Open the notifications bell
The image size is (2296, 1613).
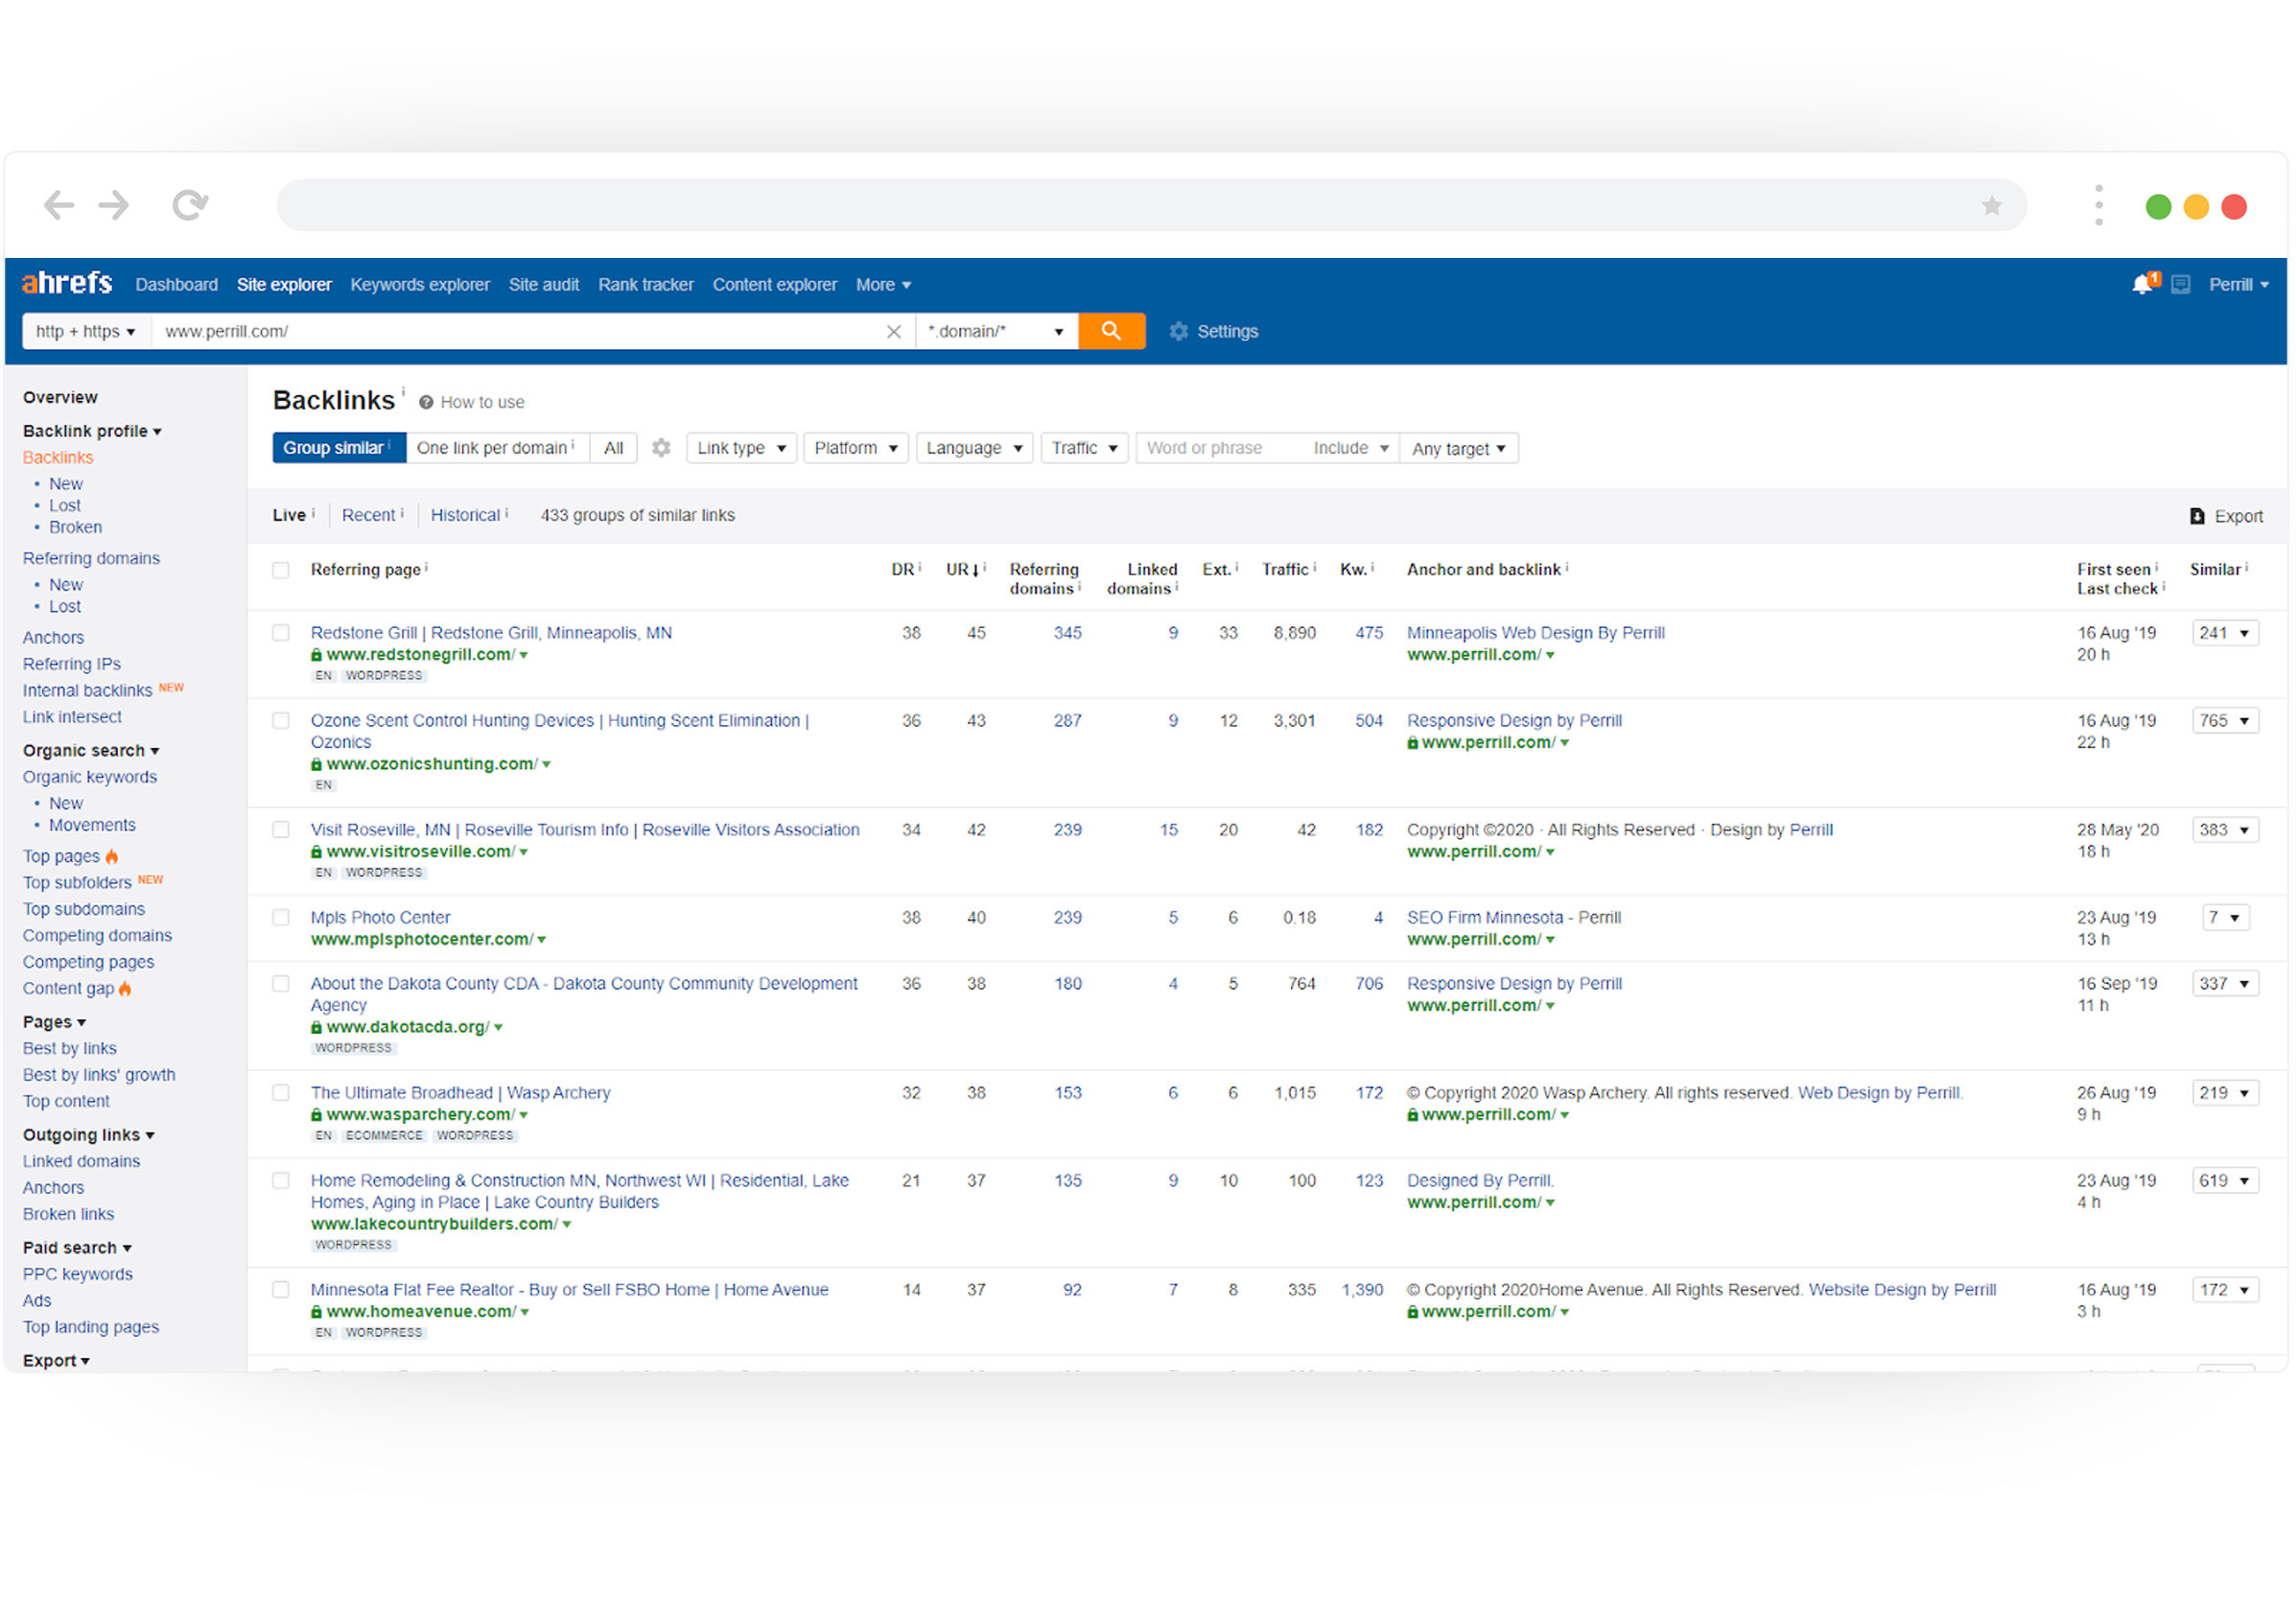pyautogui.click(x=2141, y=285)
